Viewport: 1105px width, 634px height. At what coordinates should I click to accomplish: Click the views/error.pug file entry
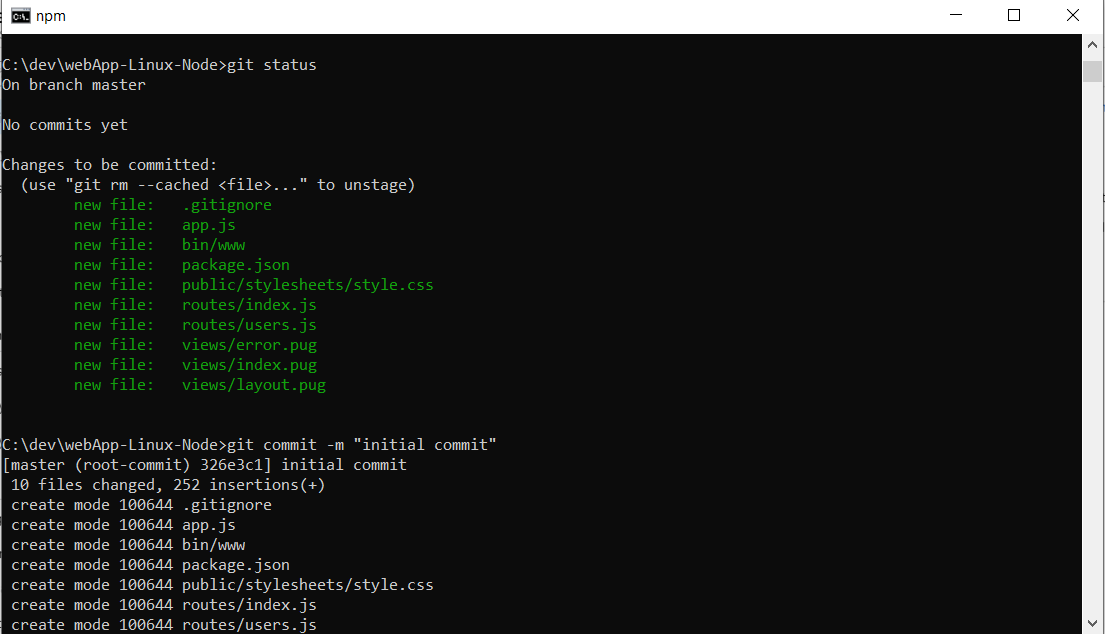tap(250, 344)
